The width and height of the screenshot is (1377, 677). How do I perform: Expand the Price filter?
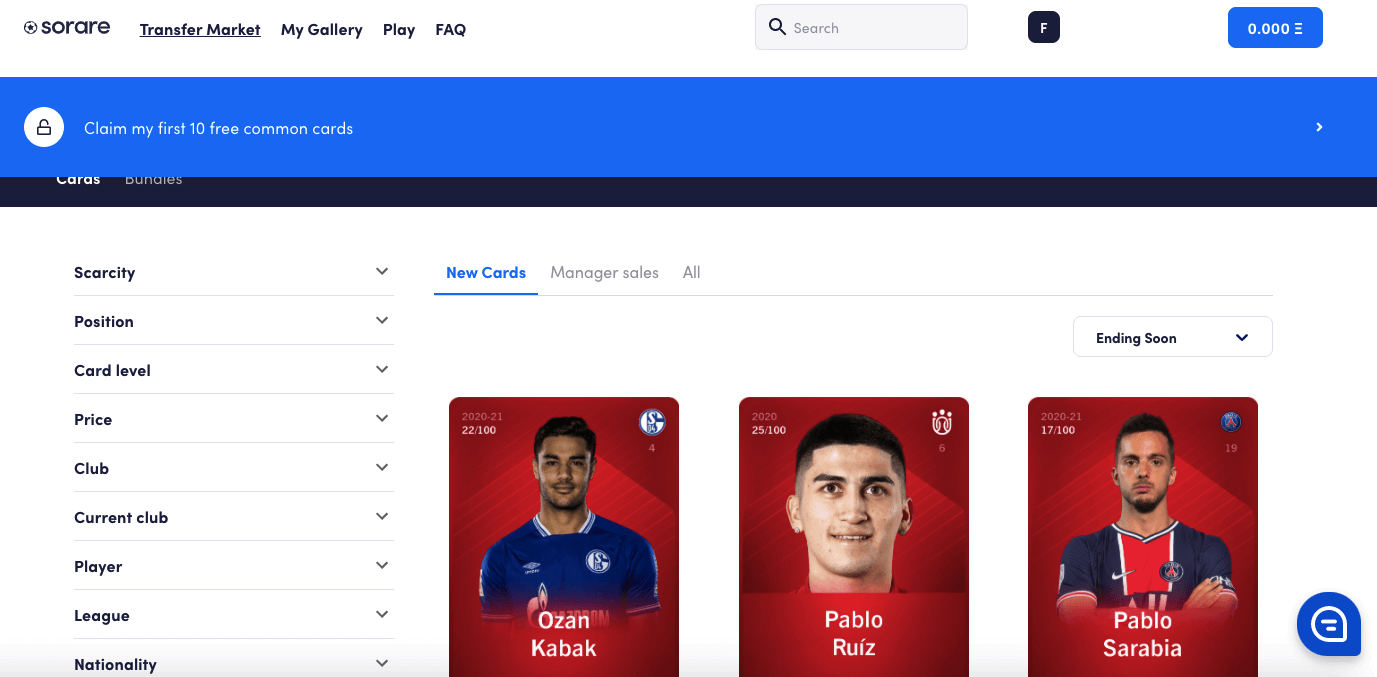point(234,419)
